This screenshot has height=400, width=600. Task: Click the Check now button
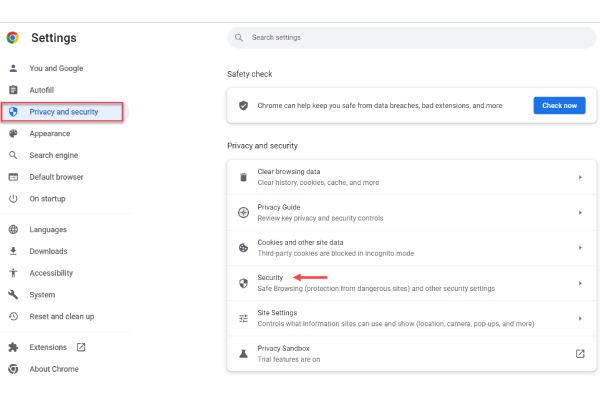point(559,105)
